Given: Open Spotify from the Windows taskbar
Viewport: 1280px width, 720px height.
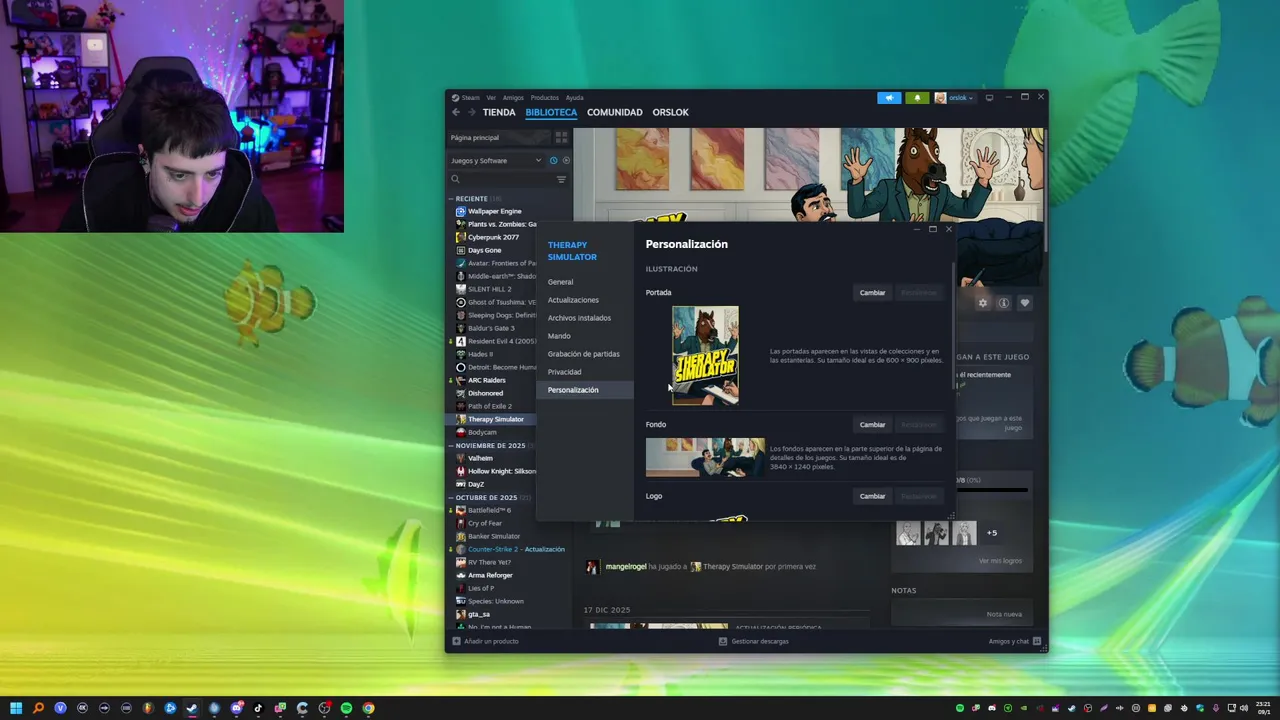Looking at the screenshot, I should click(346, 708).
